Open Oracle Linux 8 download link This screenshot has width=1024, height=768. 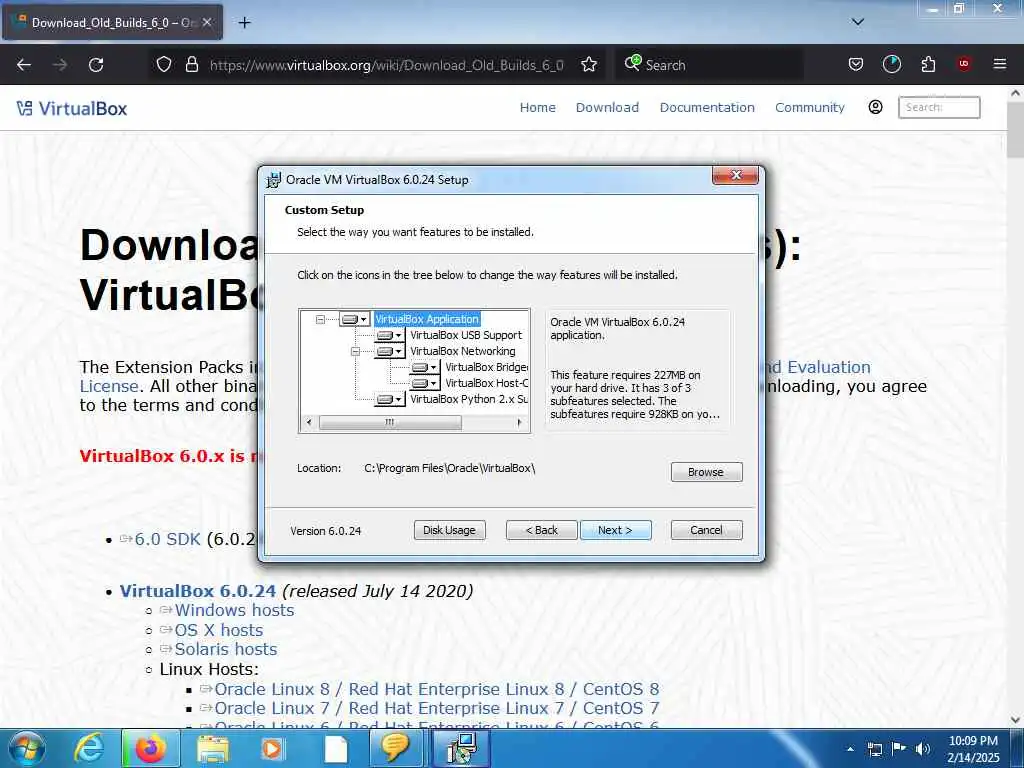(x=436, y=689)
